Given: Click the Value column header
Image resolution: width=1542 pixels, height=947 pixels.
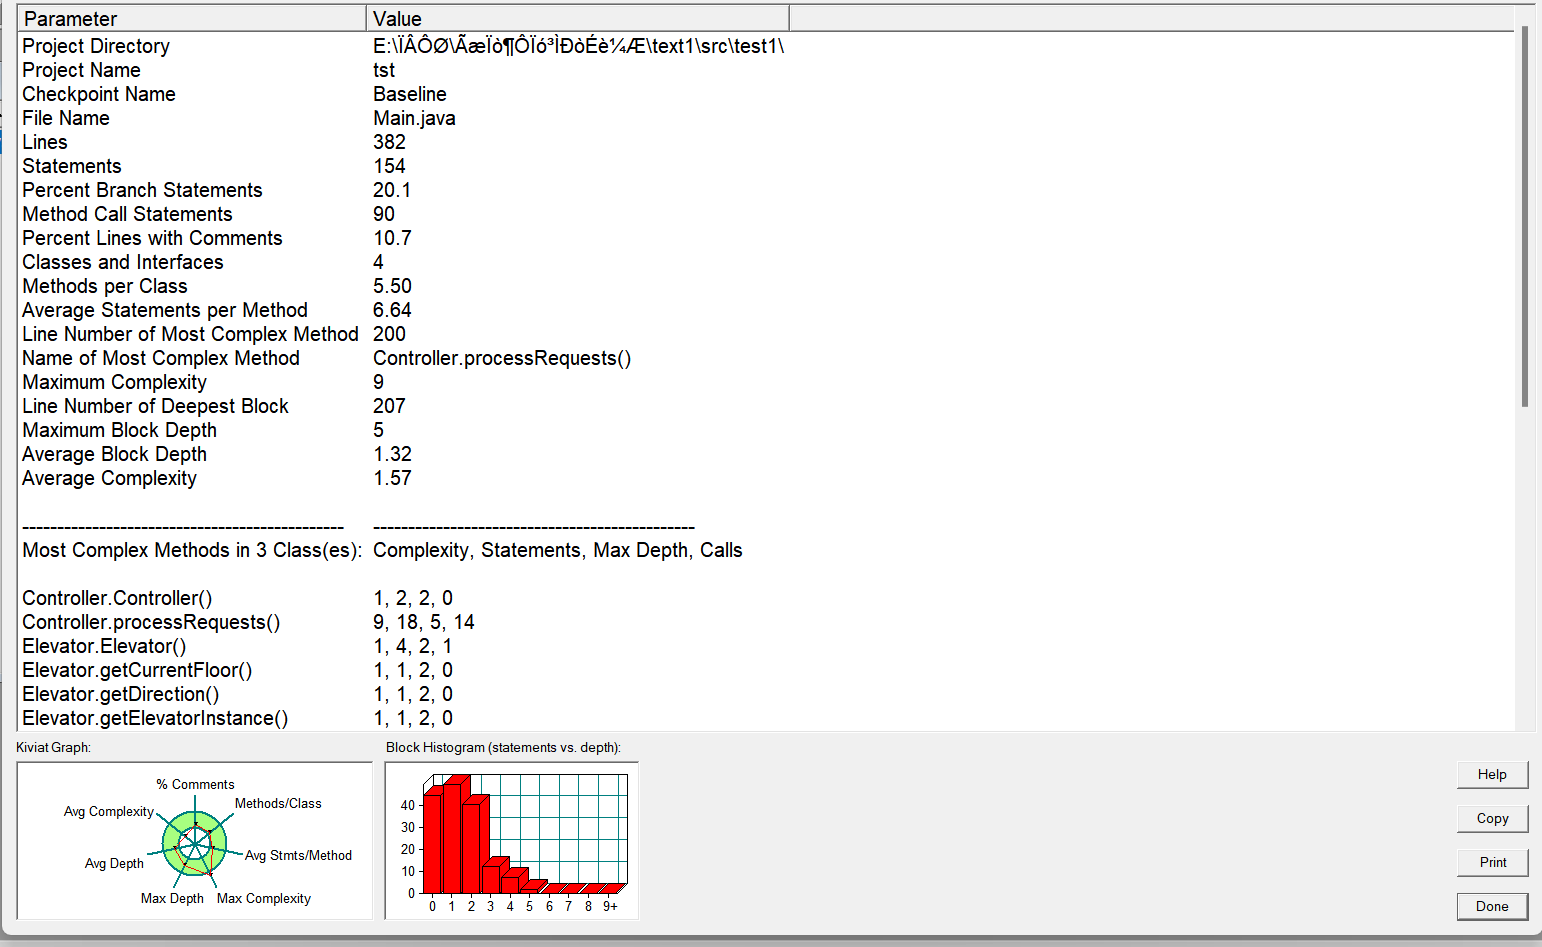Looking at the screenshot, I should pos(578,18).
